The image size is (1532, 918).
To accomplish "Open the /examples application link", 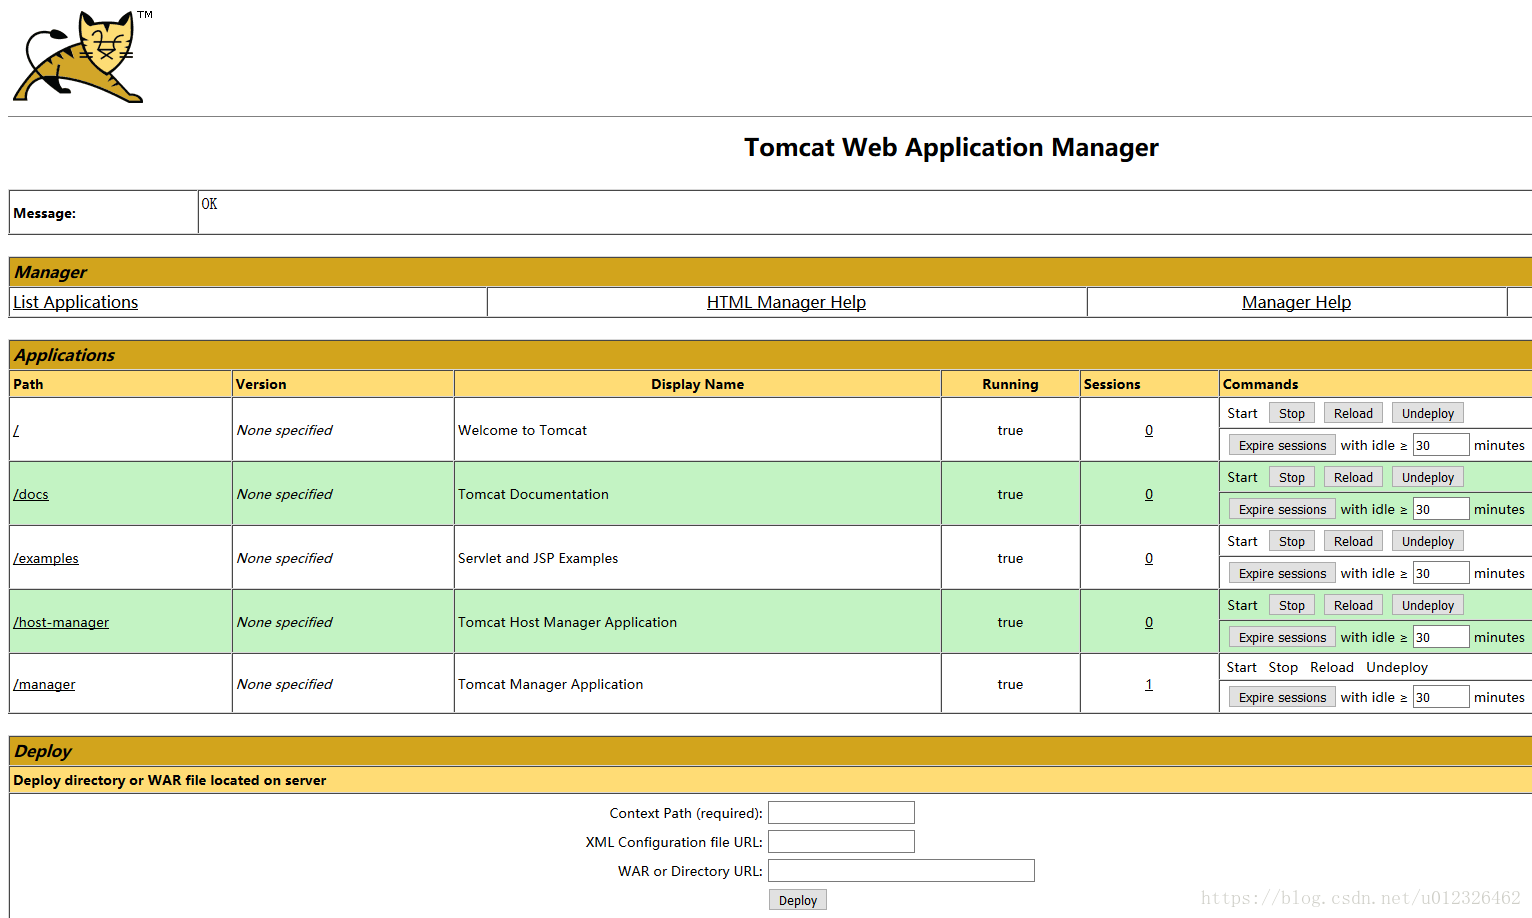I will click(x=46, y=558).
